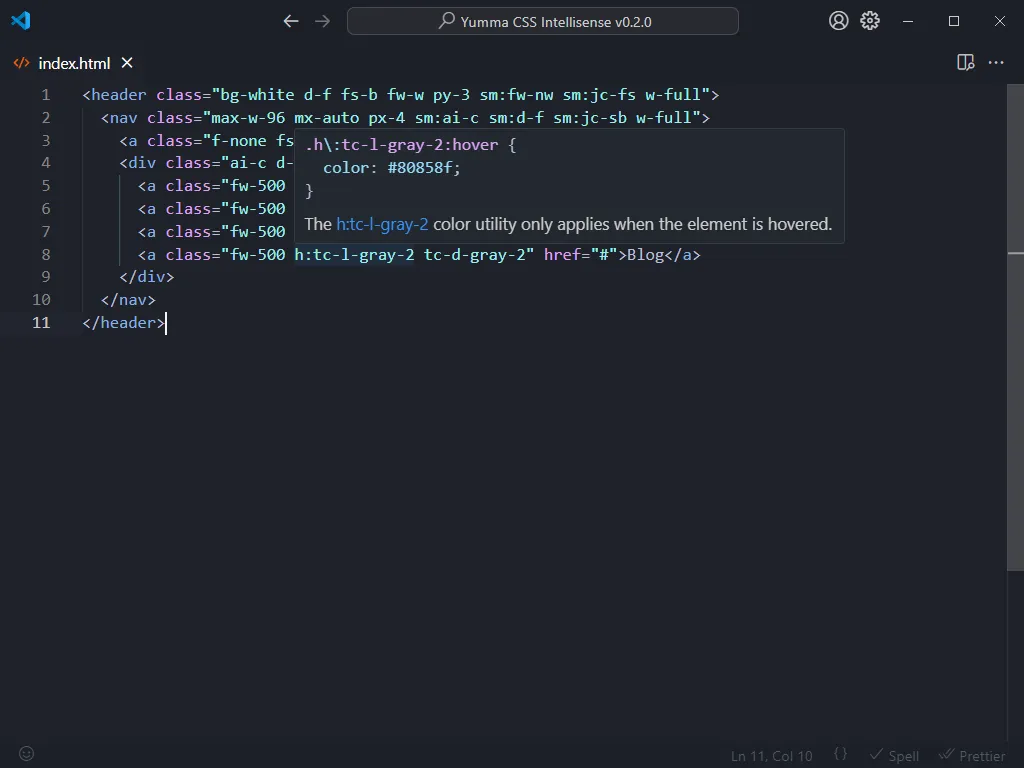Close the VS Code window
The height and width of the screenshot is (768, 1024).
(x=1000, y=22)
